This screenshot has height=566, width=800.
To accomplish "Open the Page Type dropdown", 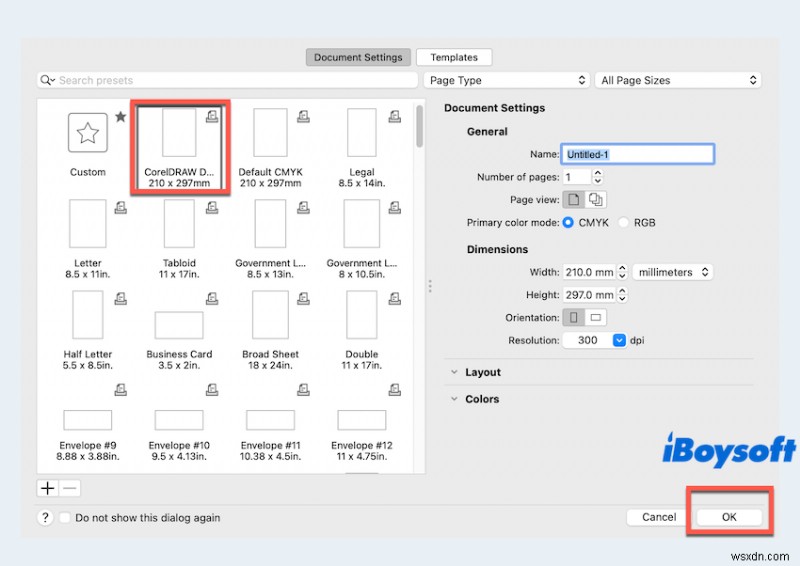I will click(507, 80).
